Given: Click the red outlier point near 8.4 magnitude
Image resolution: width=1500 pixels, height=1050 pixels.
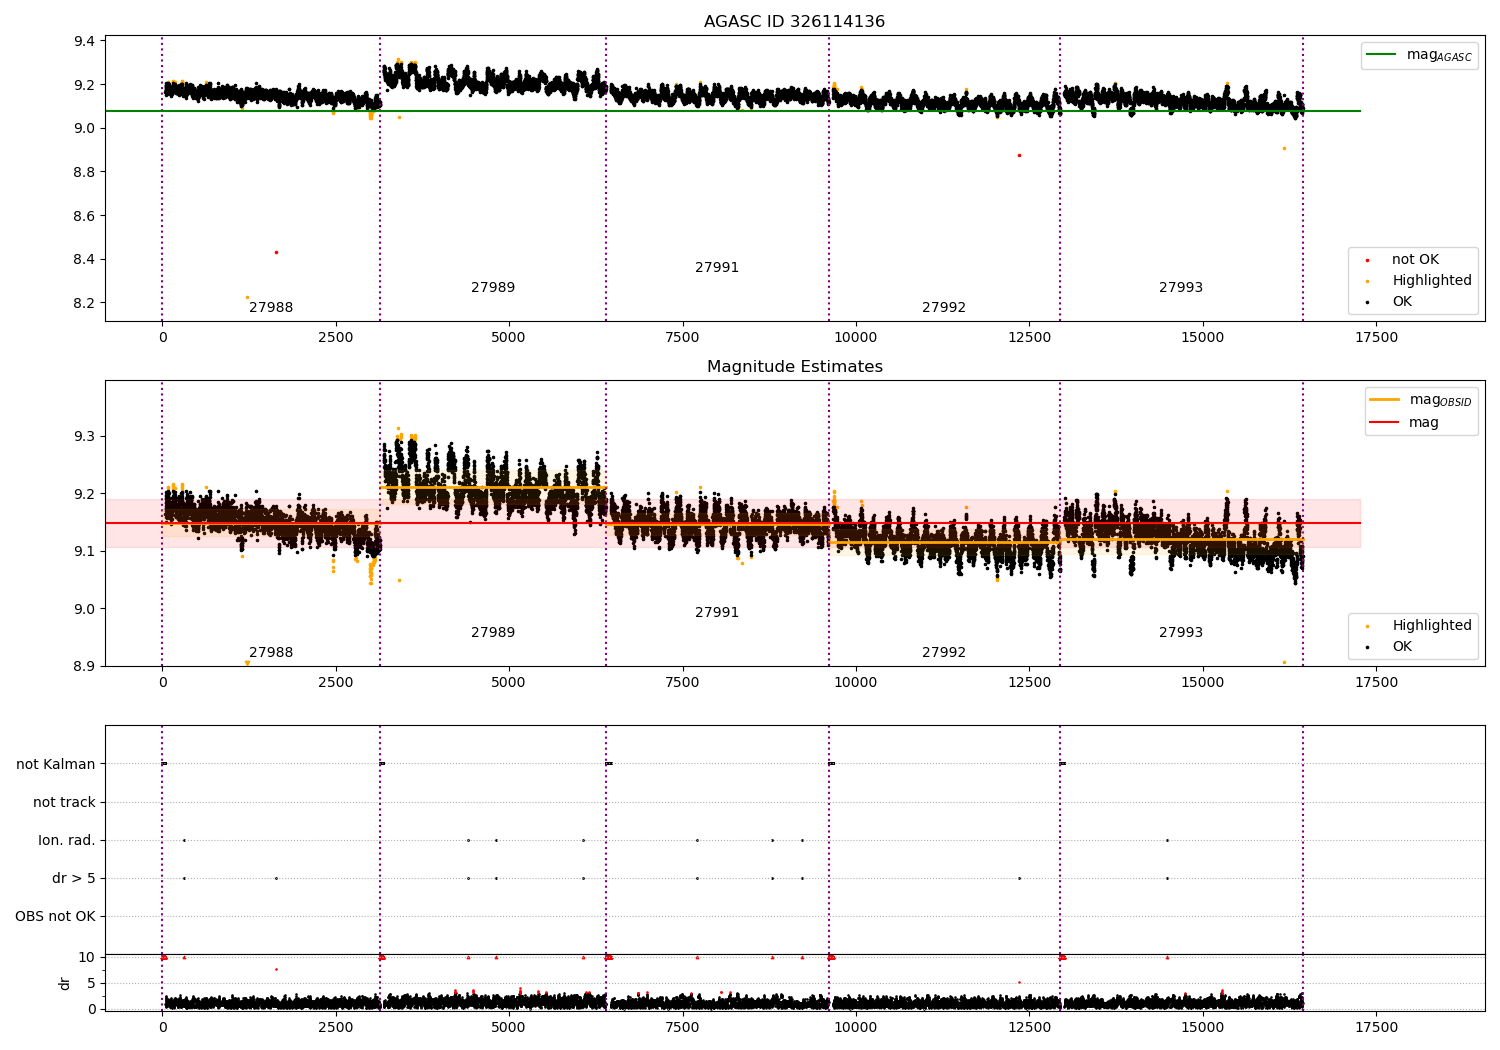Looking at the screenshot, I should (x=276, y=252).
